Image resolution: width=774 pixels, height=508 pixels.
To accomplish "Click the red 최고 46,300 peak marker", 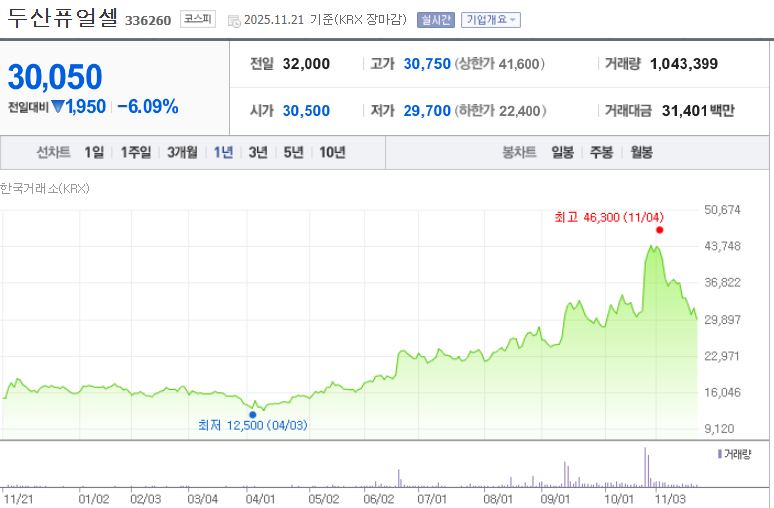I will [659, 230].
